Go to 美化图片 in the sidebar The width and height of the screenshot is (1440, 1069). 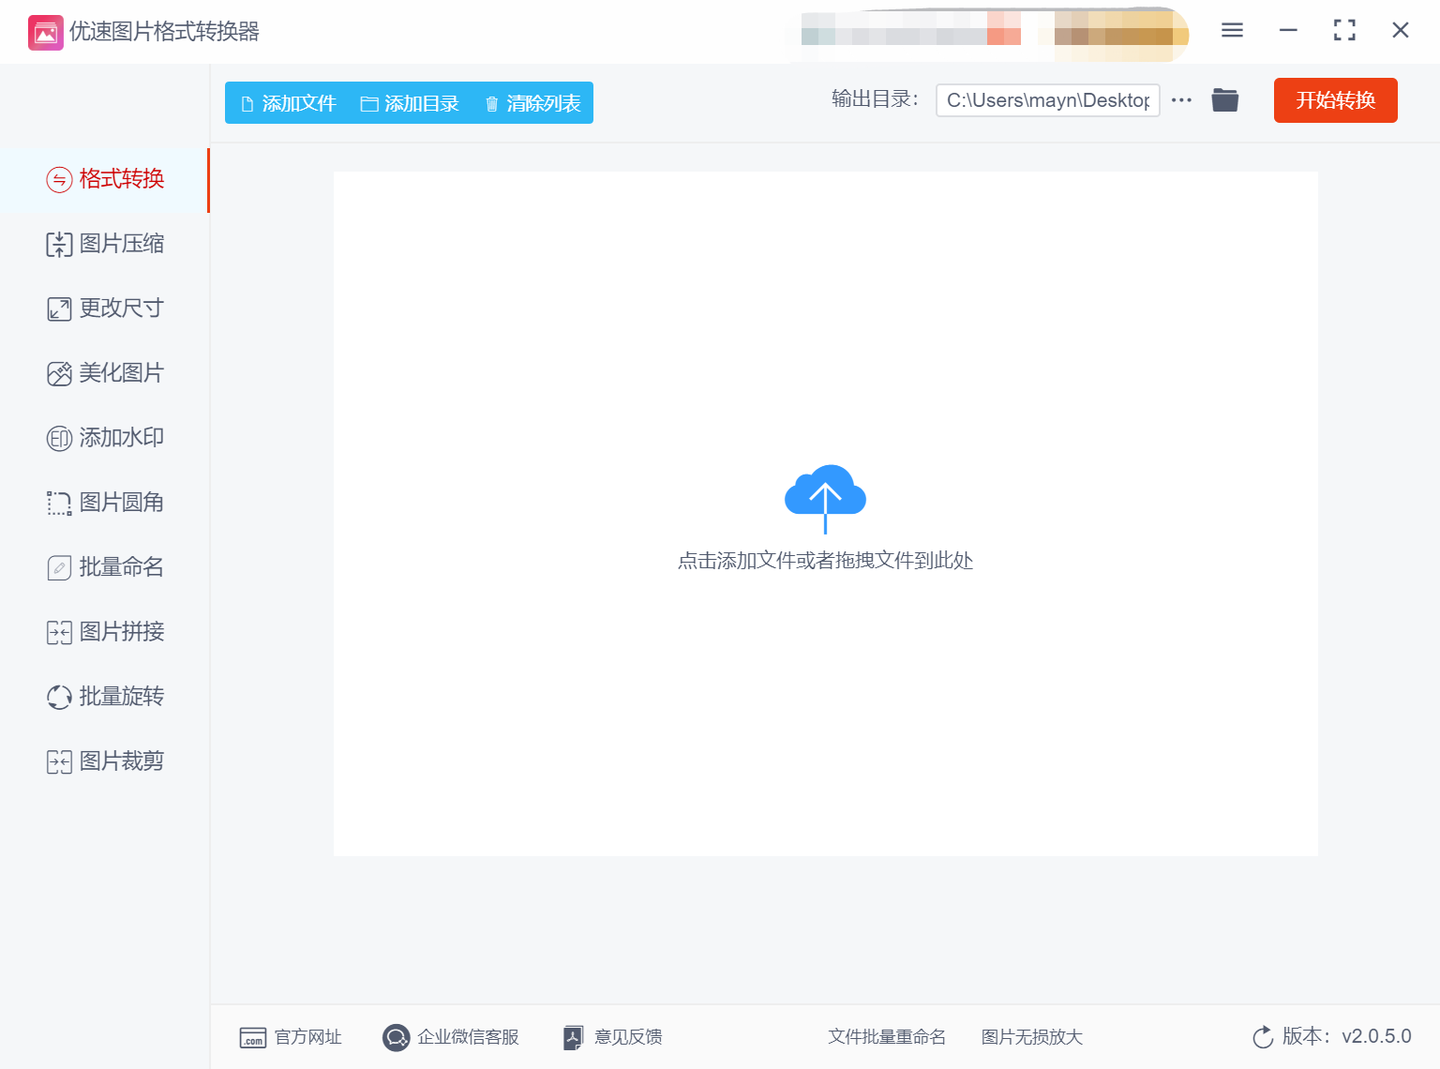click(104, 374)
